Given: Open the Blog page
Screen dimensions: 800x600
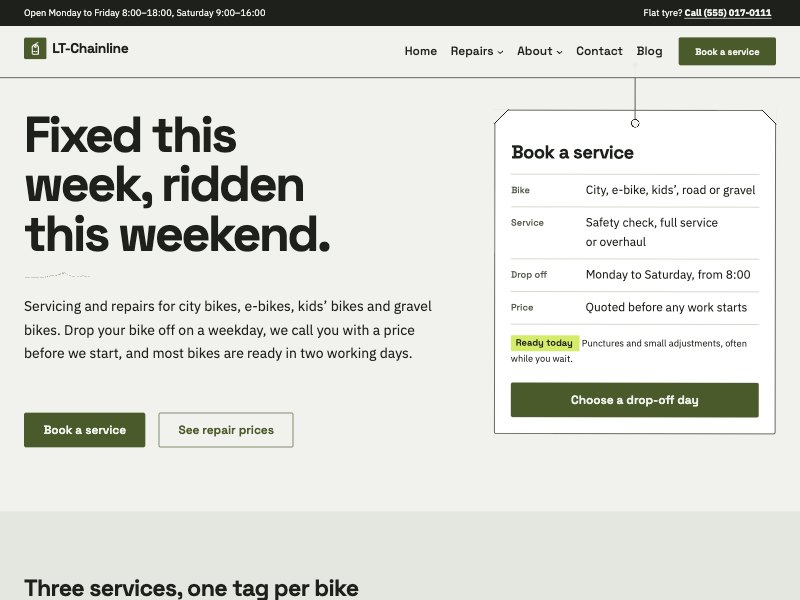Looking at the screenshot, I should 649,51.
